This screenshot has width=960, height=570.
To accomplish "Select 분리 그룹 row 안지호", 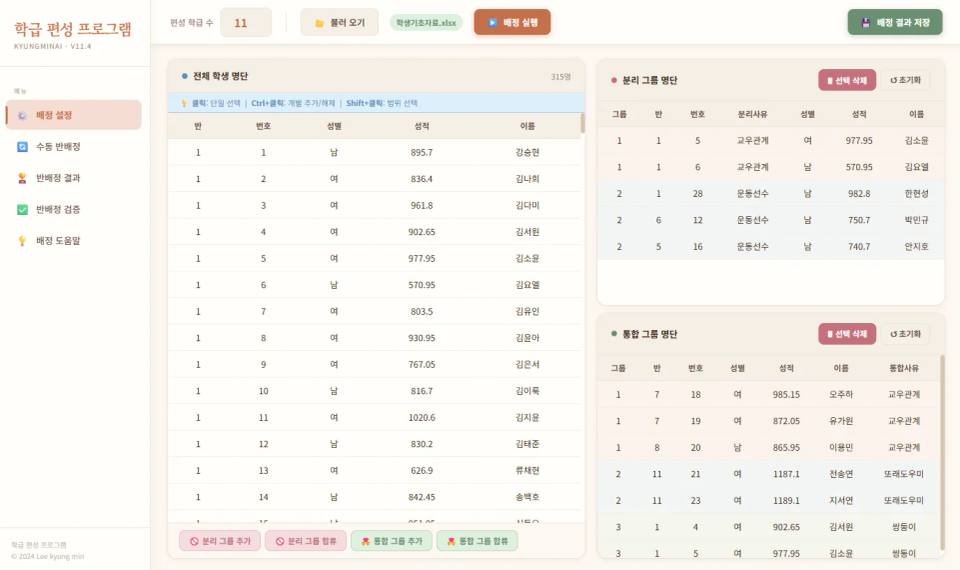I will pyautogui.click(x=770, y=247).
